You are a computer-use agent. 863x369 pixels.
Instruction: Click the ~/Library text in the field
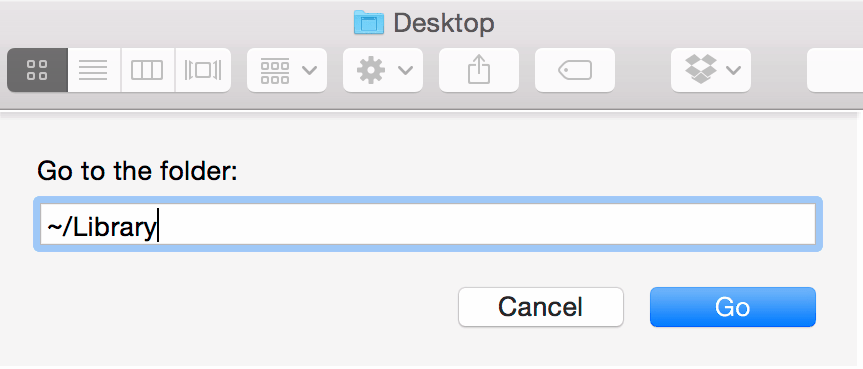pyautogui.click(x=102, y=227)
